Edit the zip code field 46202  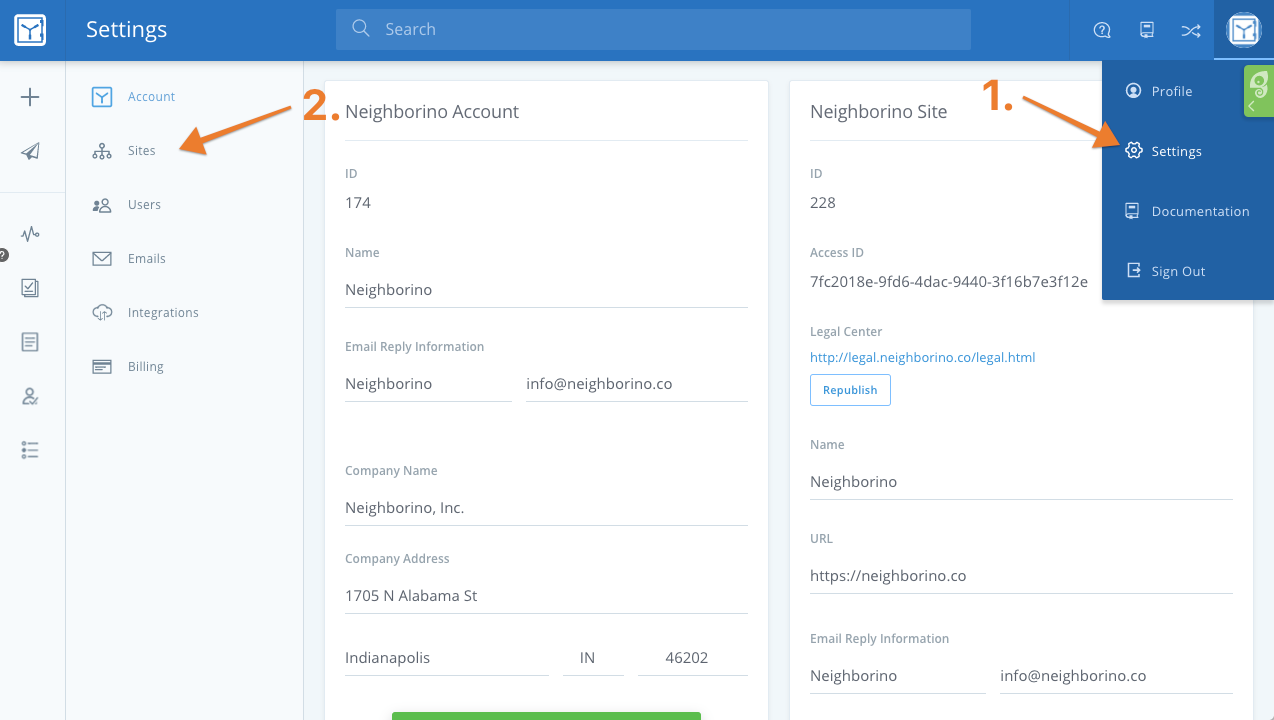click(693, 658)
